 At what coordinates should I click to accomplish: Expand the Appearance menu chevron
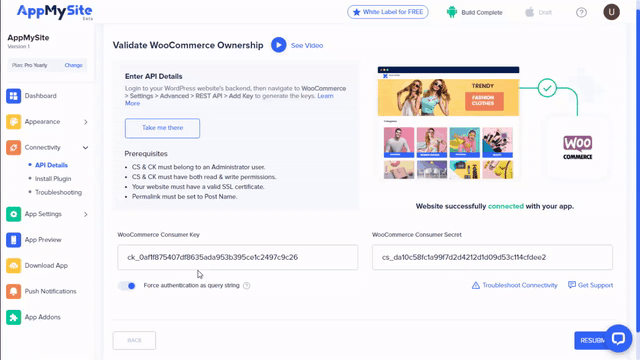coord(86,122)
